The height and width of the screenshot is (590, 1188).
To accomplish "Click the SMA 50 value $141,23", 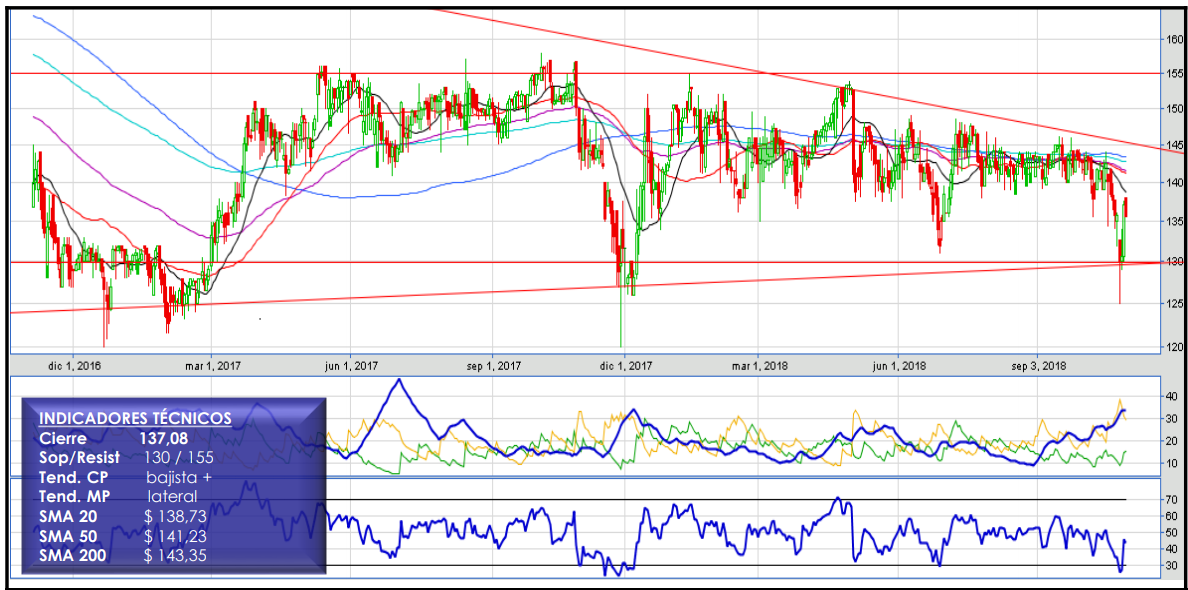I will tap(176, 536).
